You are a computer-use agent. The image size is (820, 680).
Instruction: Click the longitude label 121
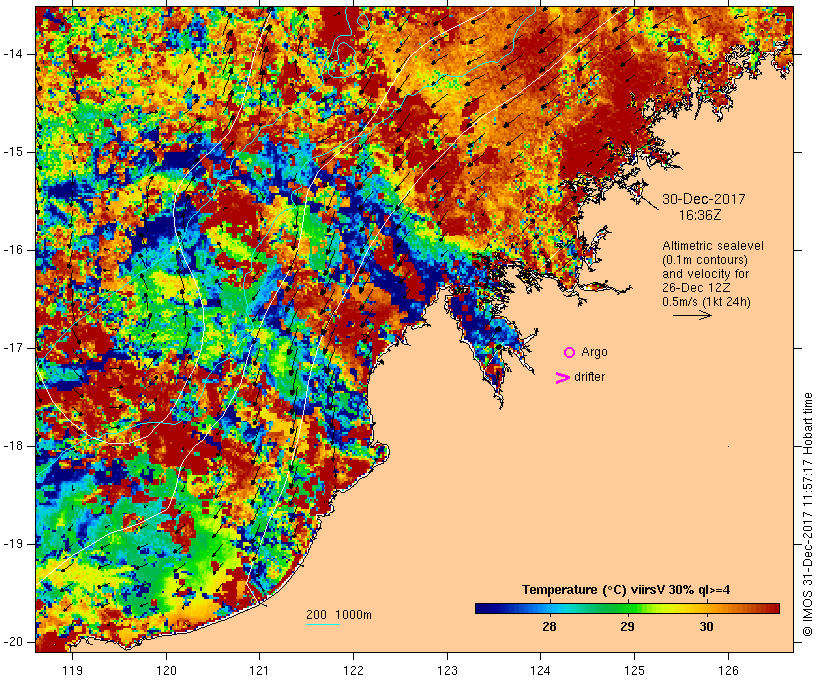coord(259,670)
